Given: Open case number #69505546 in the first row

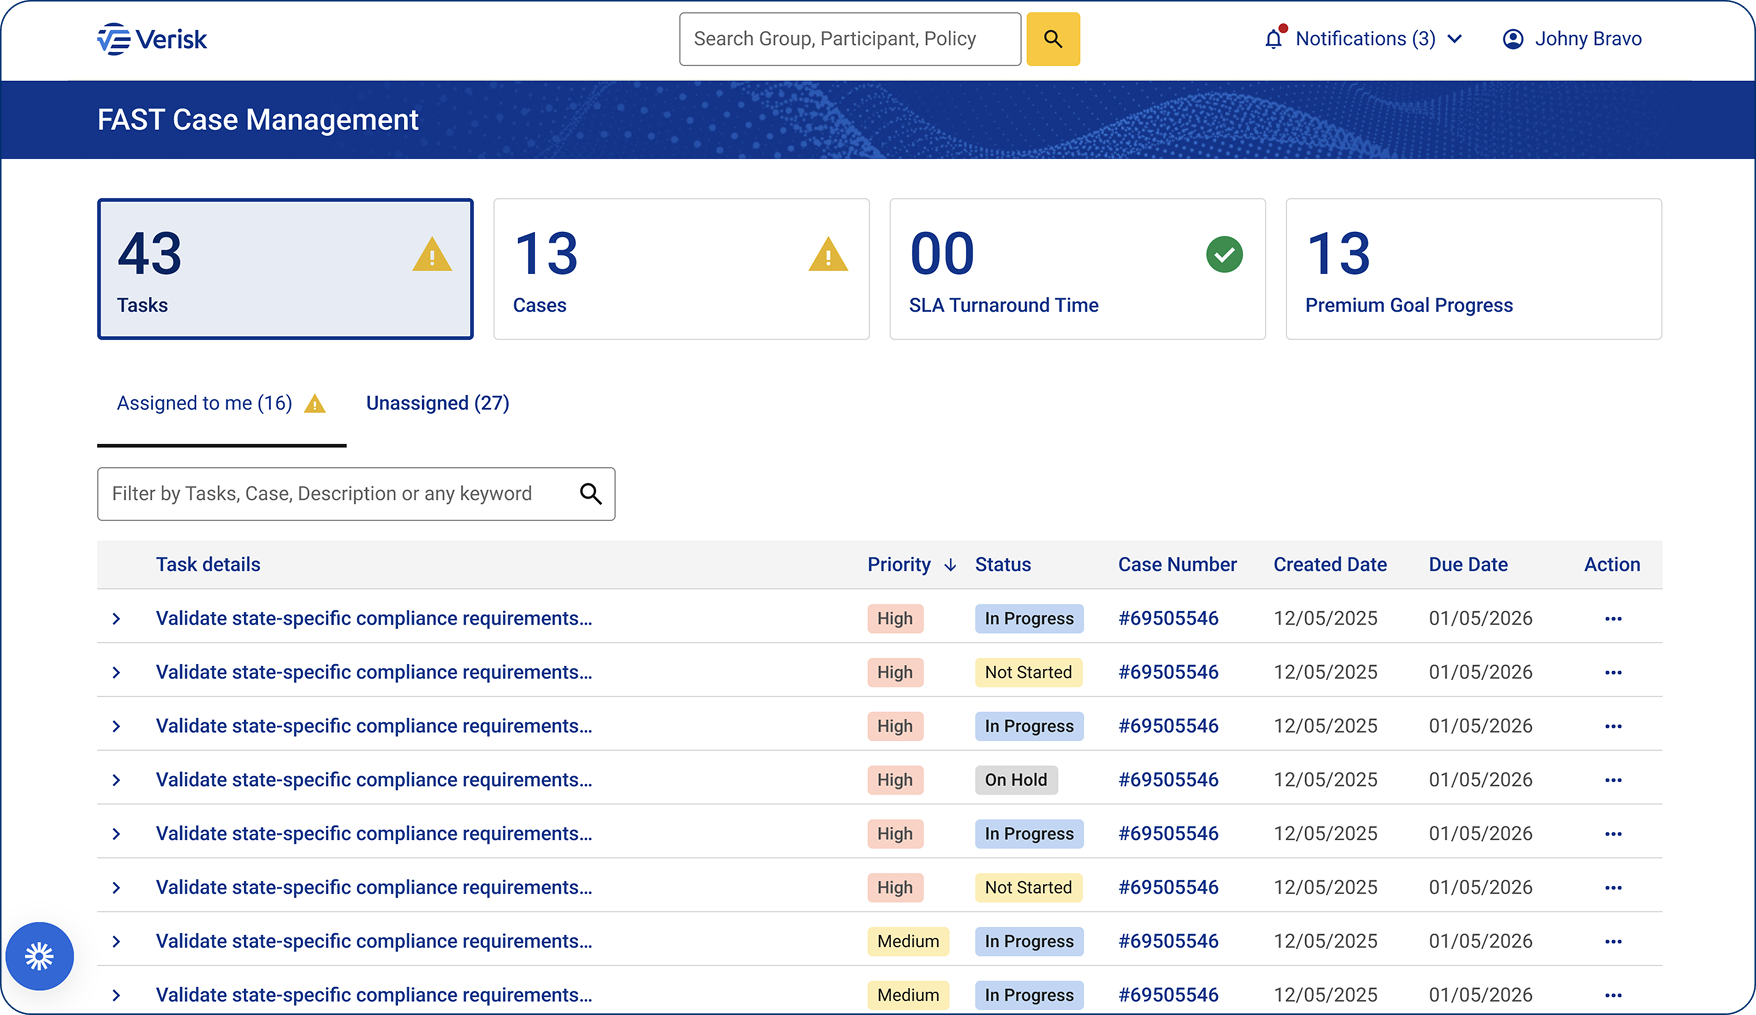Looking at the screenshot, I should (x=1168, y=619).
